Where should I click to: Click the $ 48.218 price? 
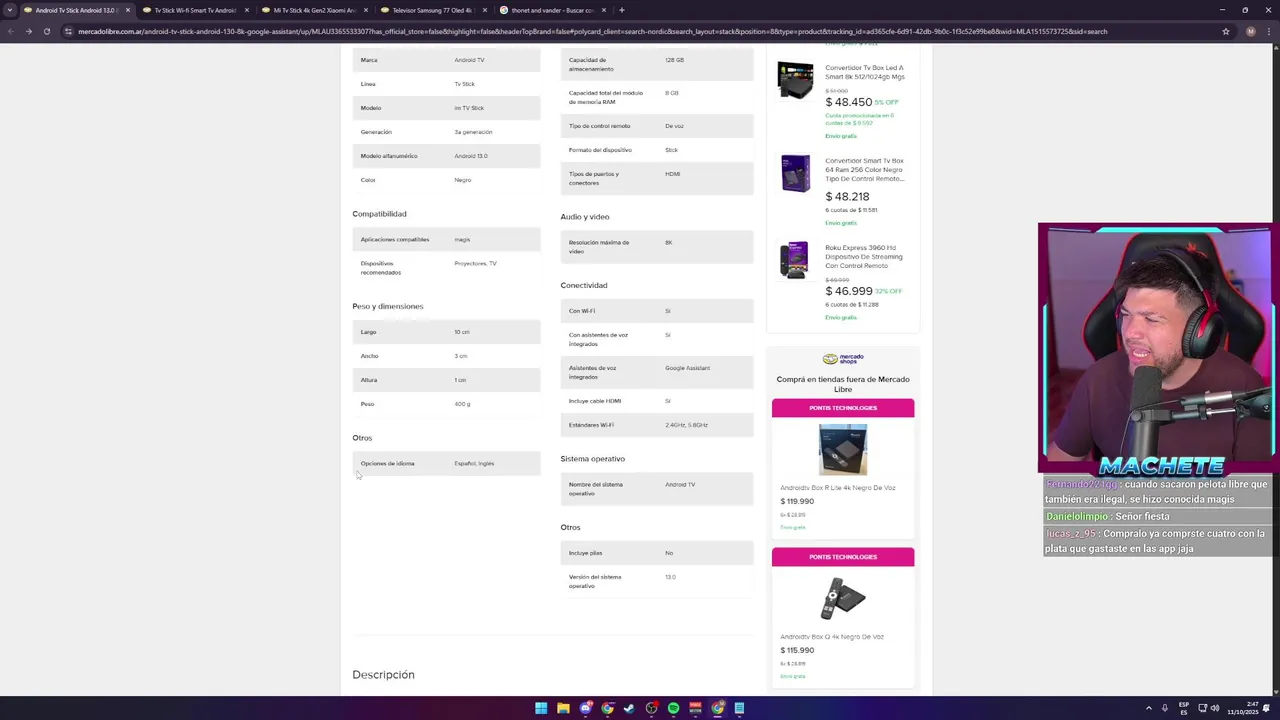[847, 197]
